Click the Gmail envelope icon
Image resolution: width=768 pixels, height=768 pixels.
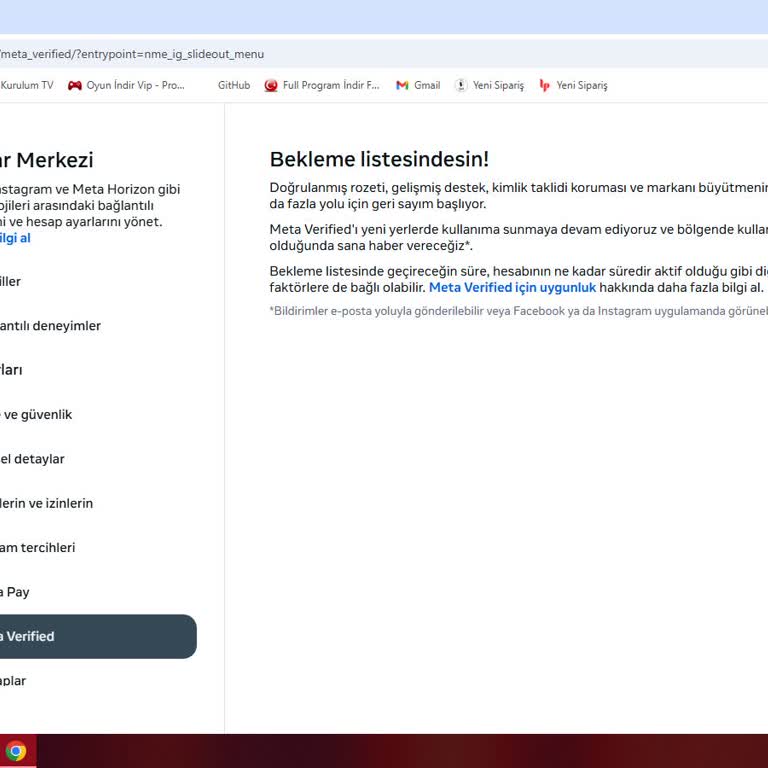tap(402, 85)
